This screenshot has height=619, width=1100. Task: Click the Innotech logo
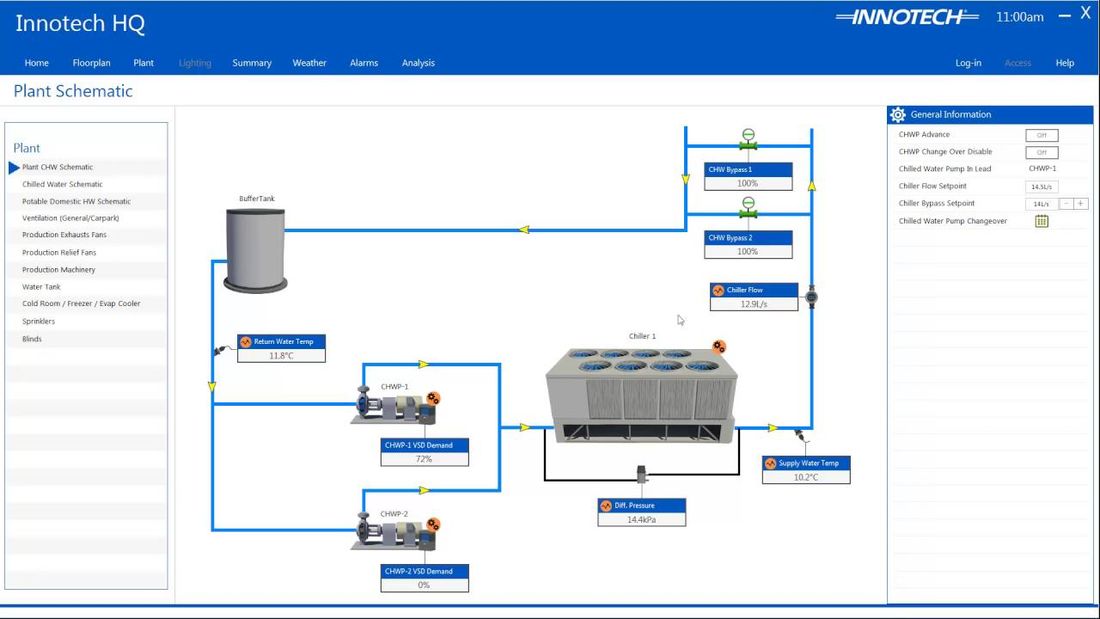(907, 18)
